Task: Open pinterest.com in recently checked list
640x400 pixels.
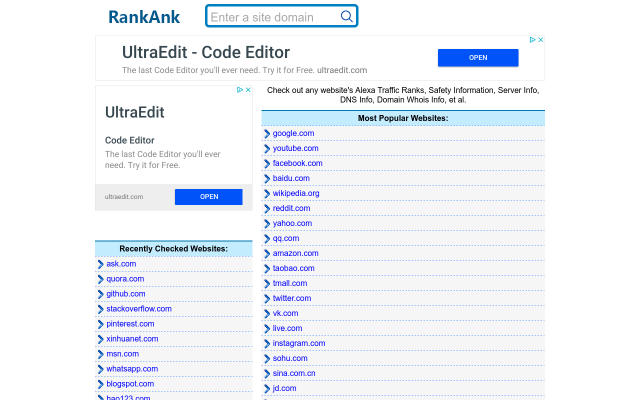Action: (130, 324)
